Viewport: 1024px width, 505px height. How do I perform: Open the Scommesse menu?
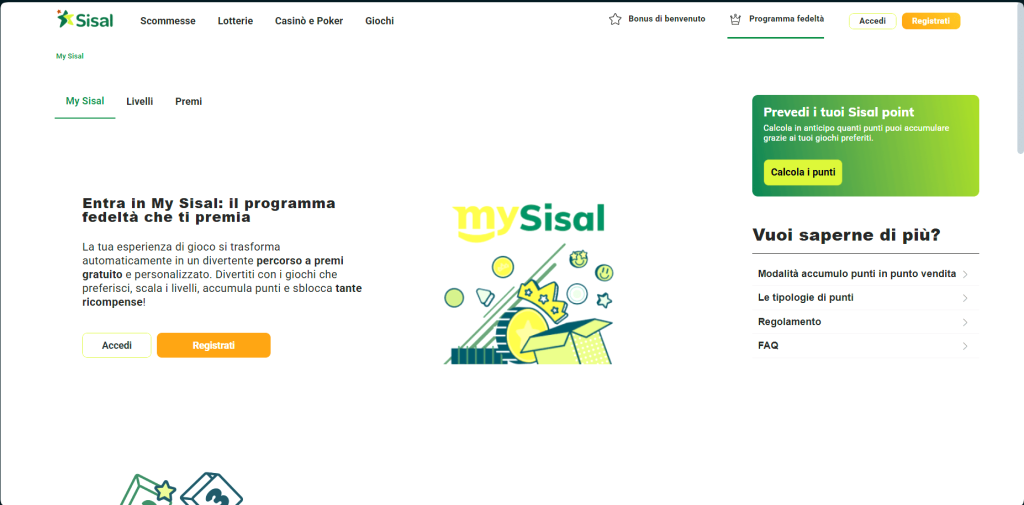pos(168,21)
